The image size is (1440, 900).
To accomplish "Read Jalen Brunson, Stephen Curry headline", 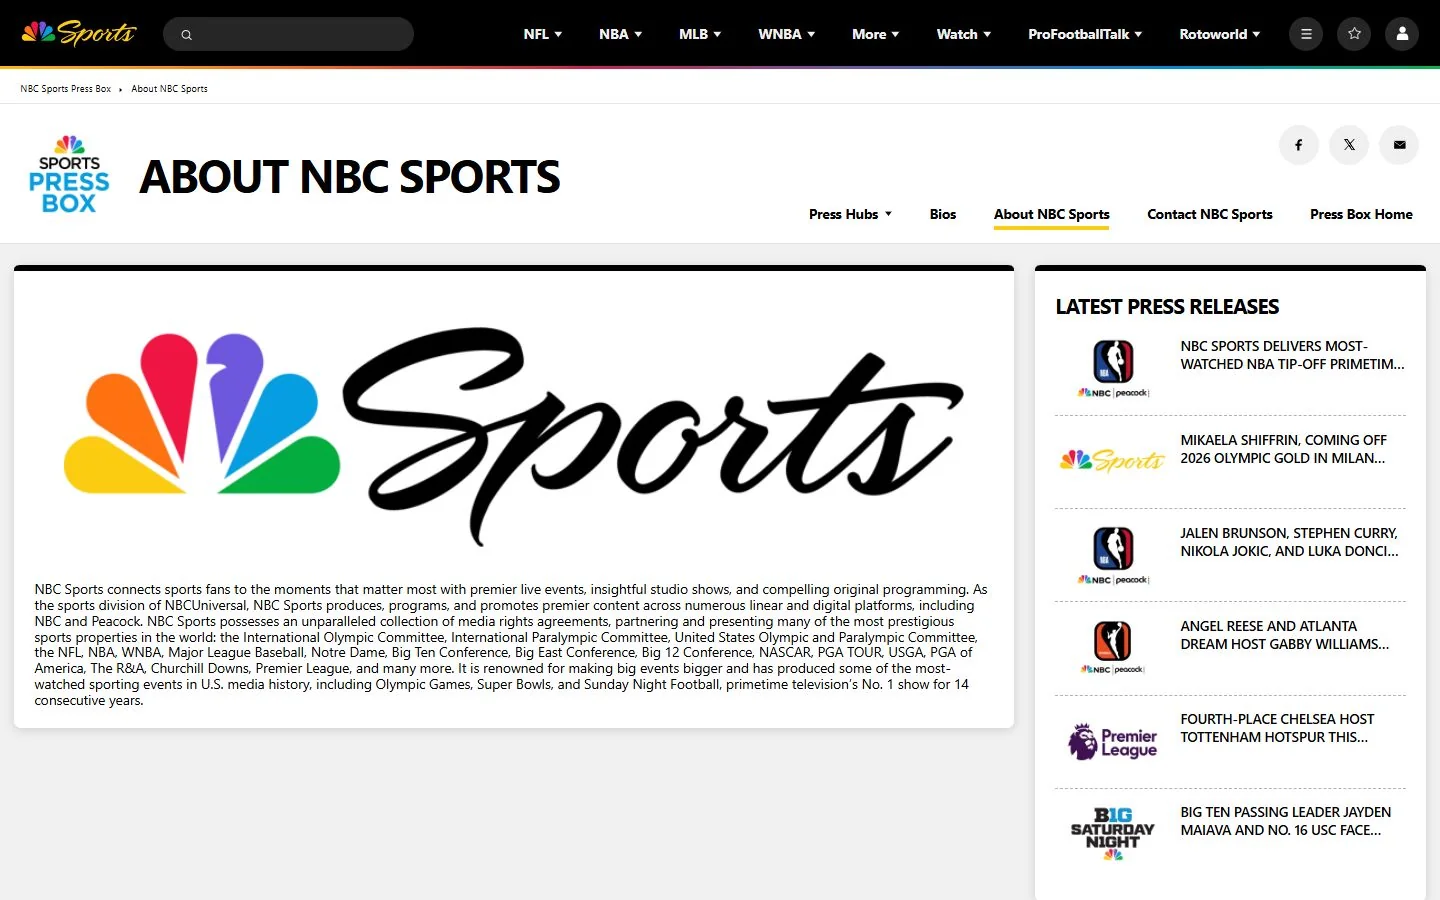I will pyautogui.click(x=1290, y=542).
